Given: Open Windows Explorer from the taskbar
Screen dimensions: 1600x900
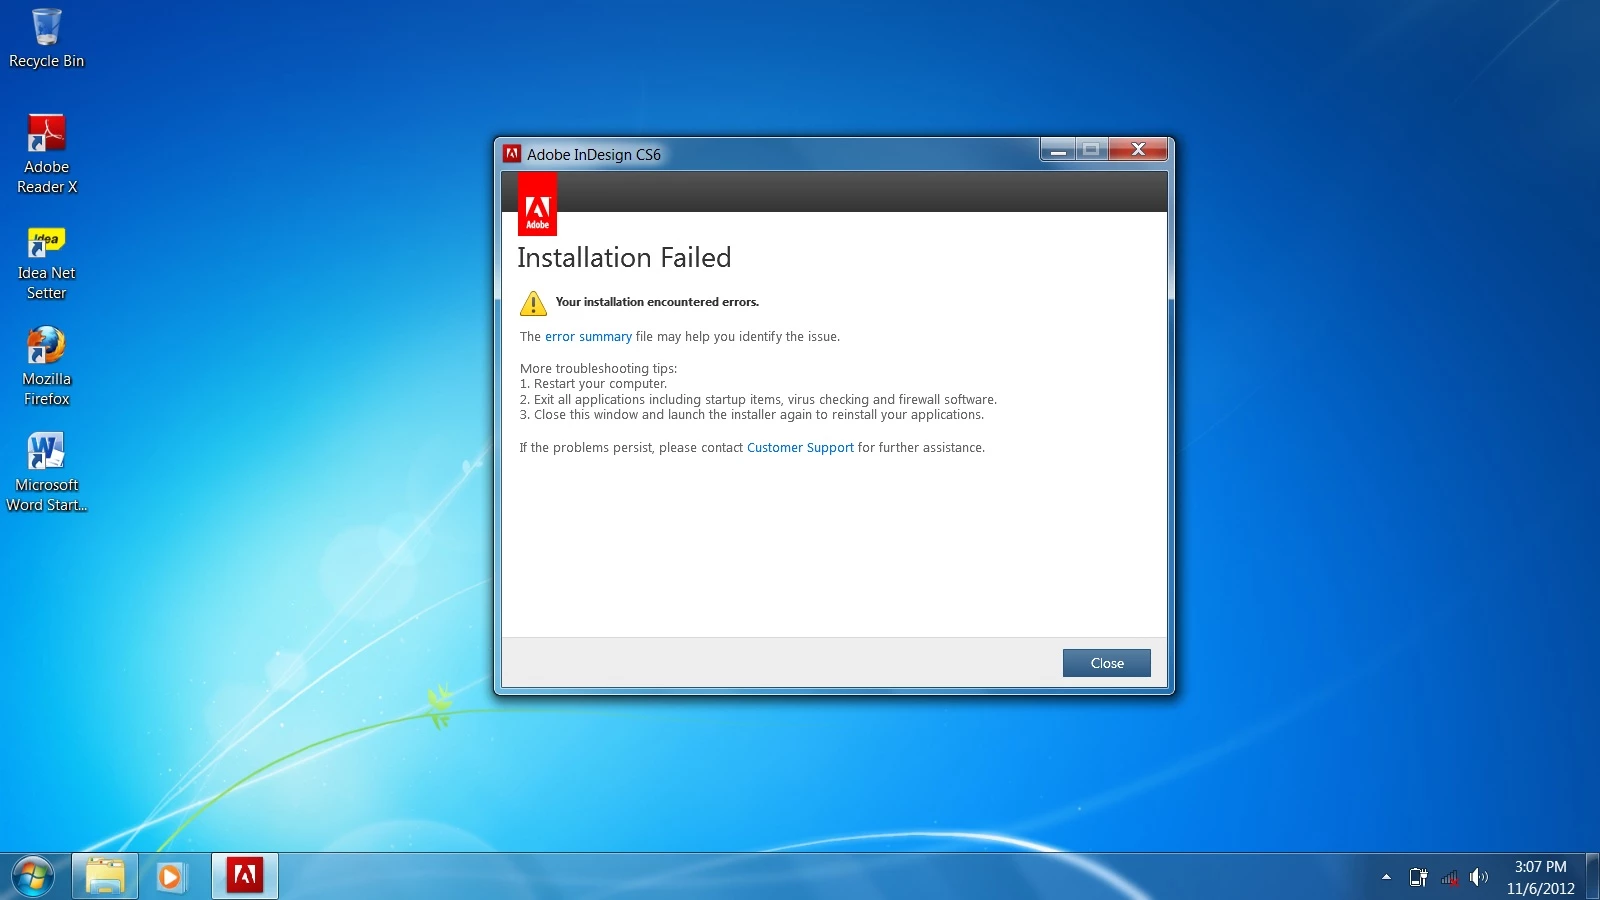Looking at the screenshot, I should pos(105,877).
